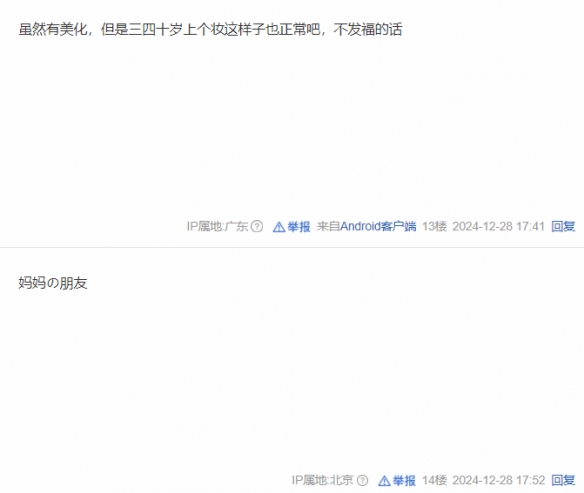The width and height of the screenshot is (584, 493).
Task: Report the 14楼 comment via 举报 text
Action: [404, 480]
